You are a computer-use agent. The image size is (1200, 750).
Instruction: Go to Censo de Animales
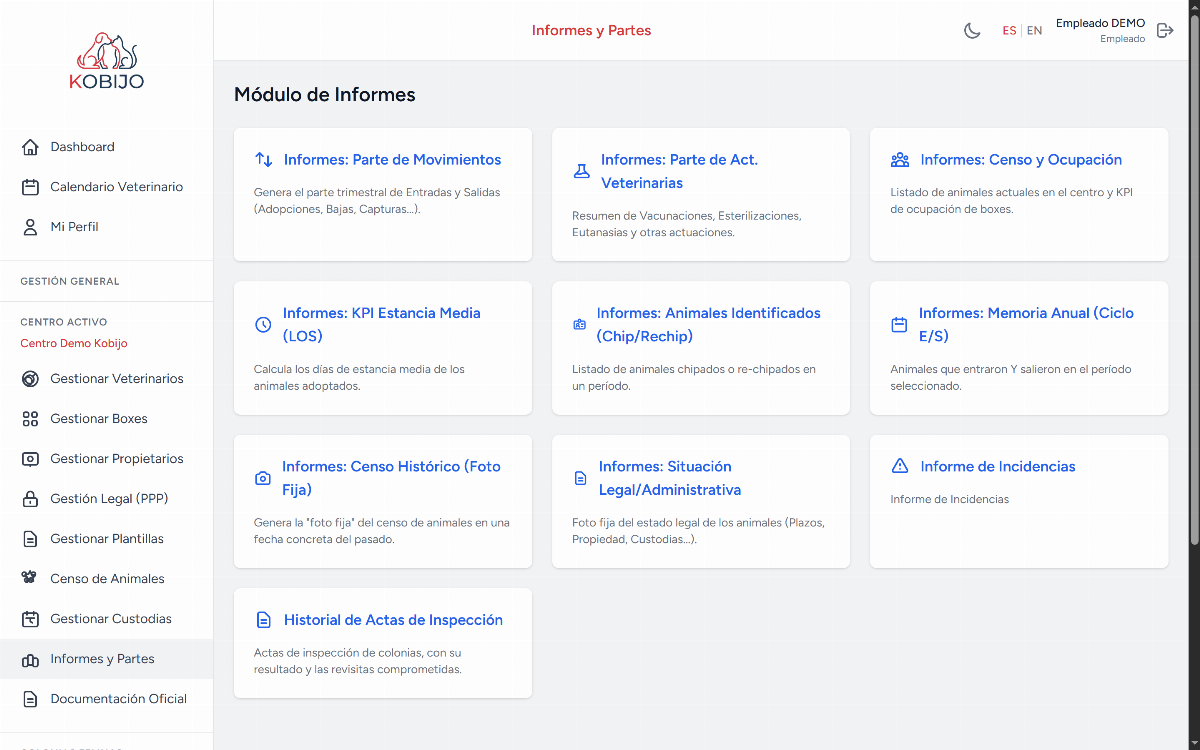(106, 579)
